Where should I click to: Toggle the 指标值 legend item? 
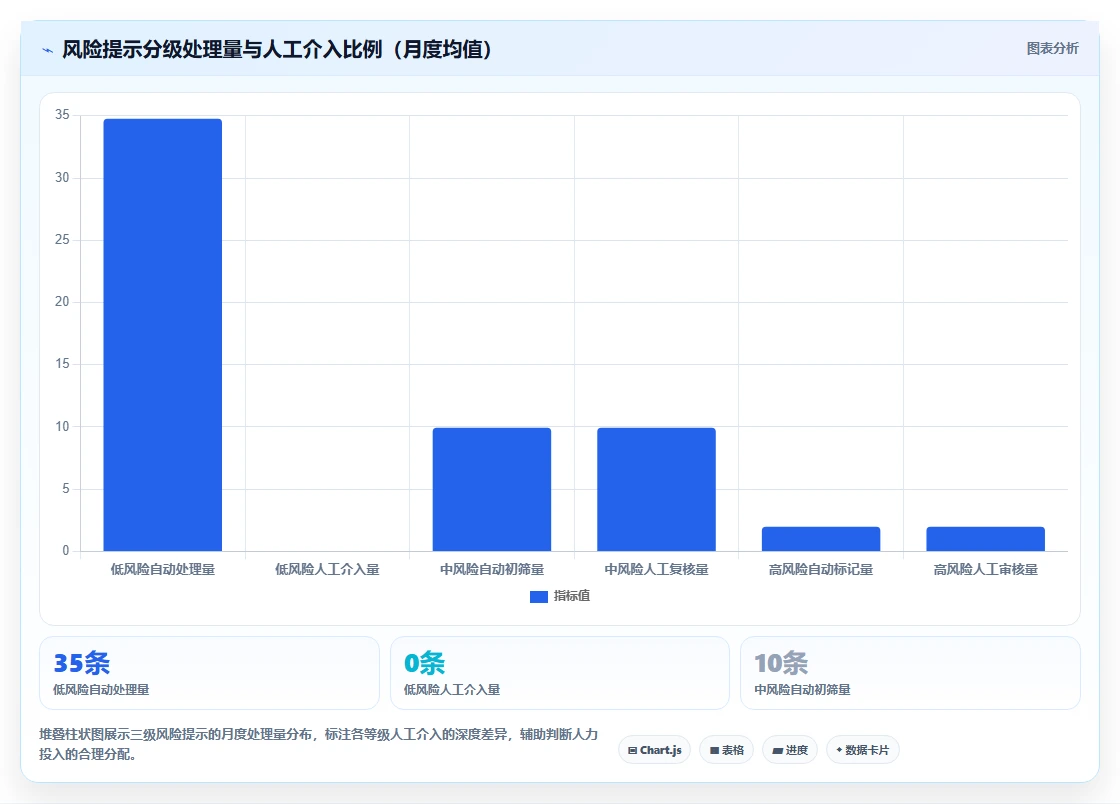[560, 596]
